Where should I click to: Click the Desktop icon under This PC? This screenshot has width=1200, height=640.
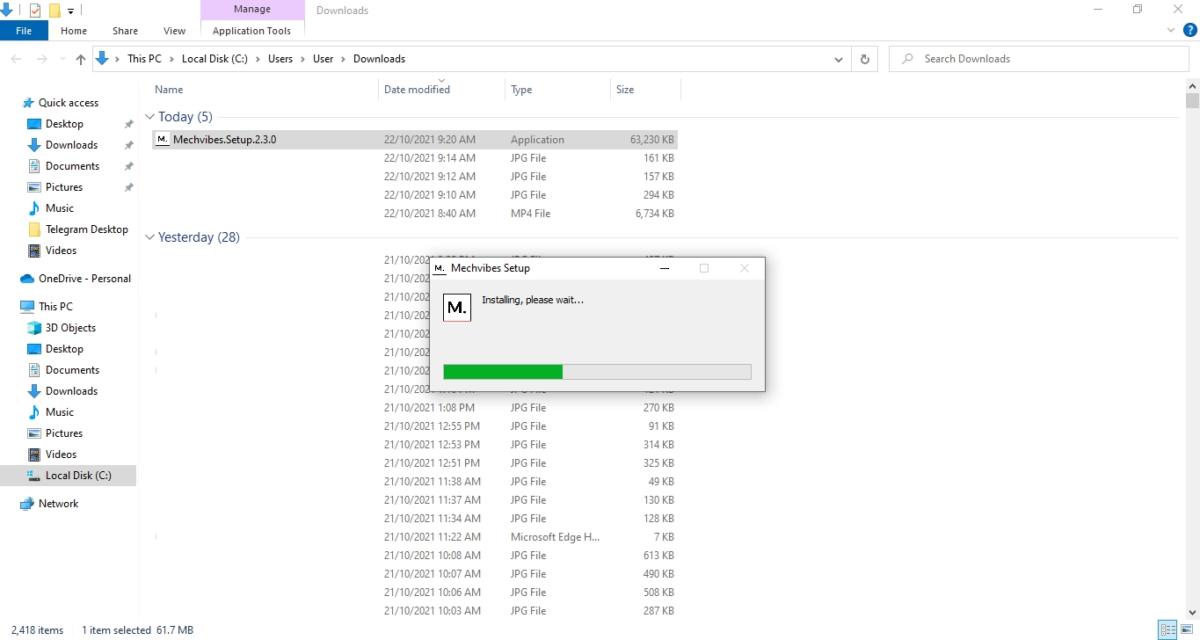[34, 348]
